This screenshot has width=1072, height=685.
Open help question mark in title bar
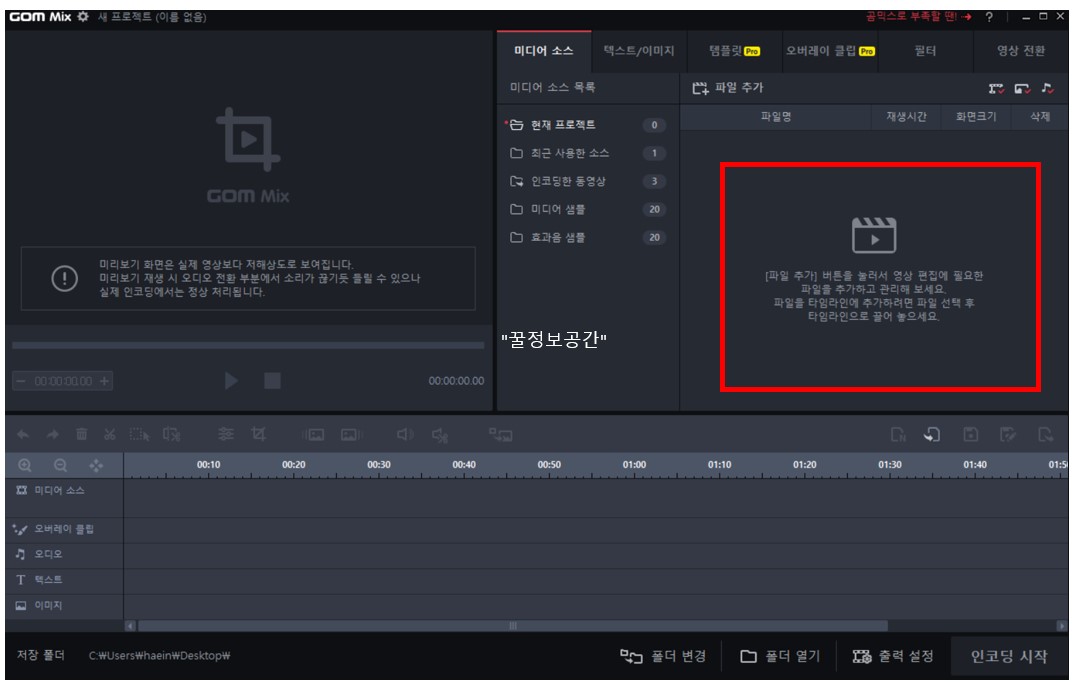point(989,17)
